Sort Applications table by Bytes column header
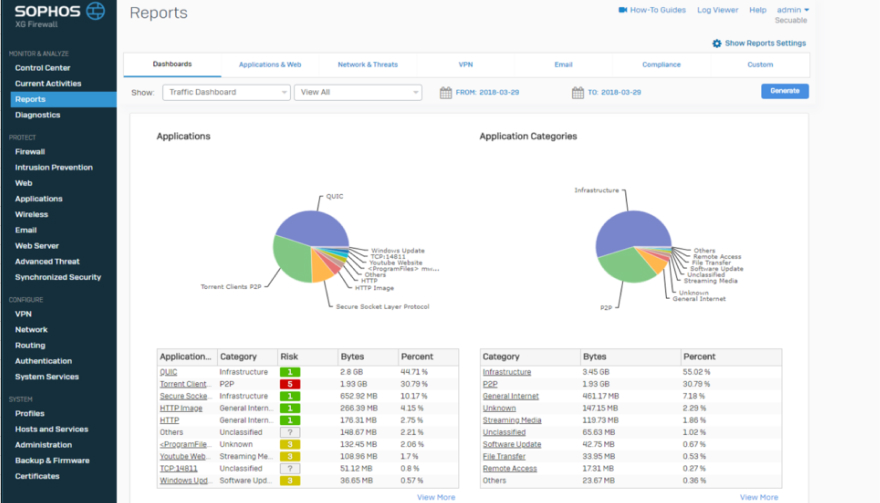This screenshot has height=503, width=880. tap(352, 356)
